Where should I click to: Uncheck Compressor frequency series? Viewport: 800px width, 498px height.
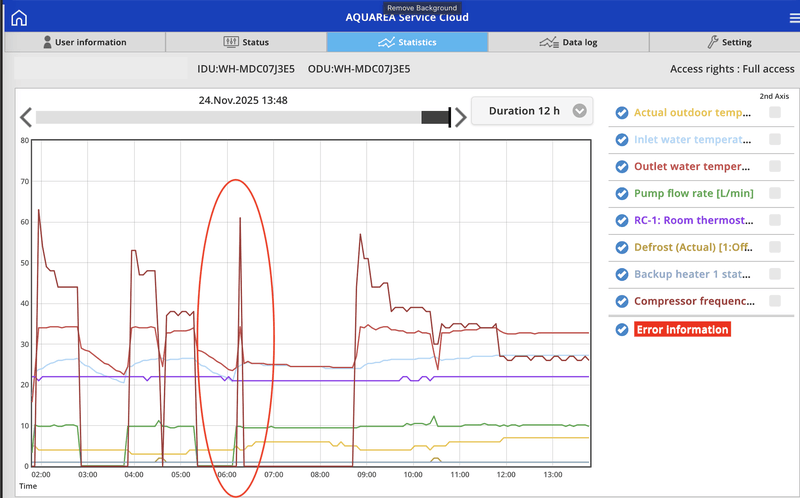pos(621,302)
